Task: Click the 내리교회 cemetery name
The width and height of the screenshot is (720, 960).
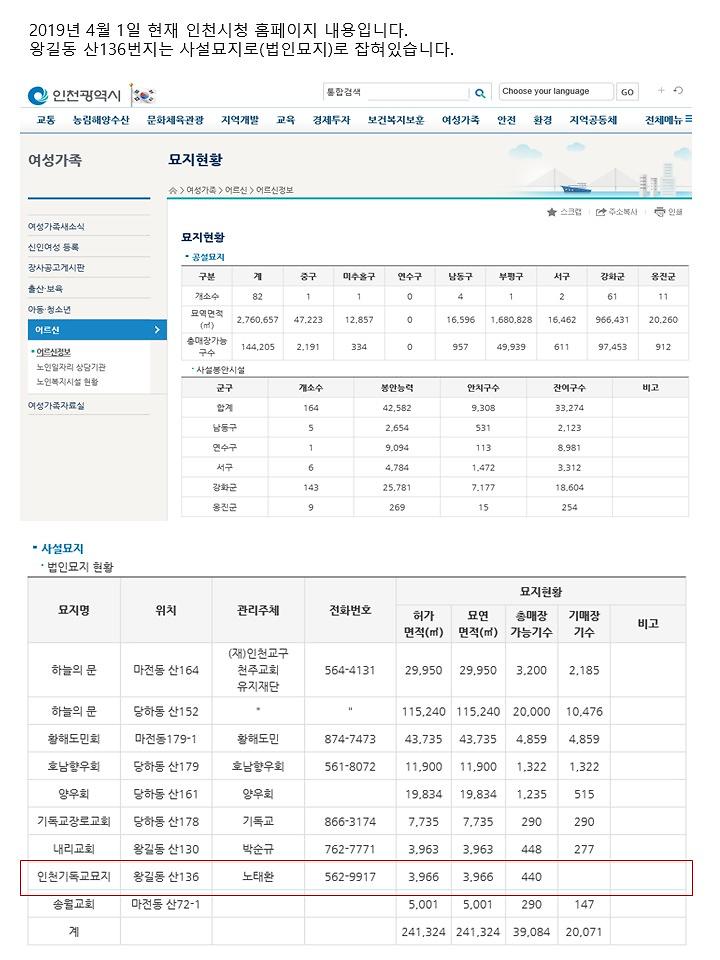Action: tap(74, 850)
